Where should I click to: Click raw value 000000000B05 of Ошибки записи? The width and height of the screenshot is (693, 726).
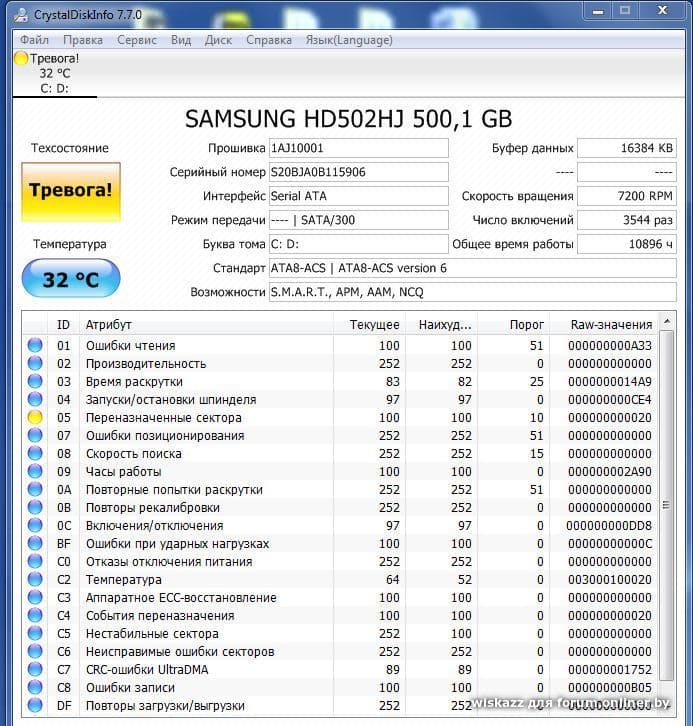[x=610, y=688]
